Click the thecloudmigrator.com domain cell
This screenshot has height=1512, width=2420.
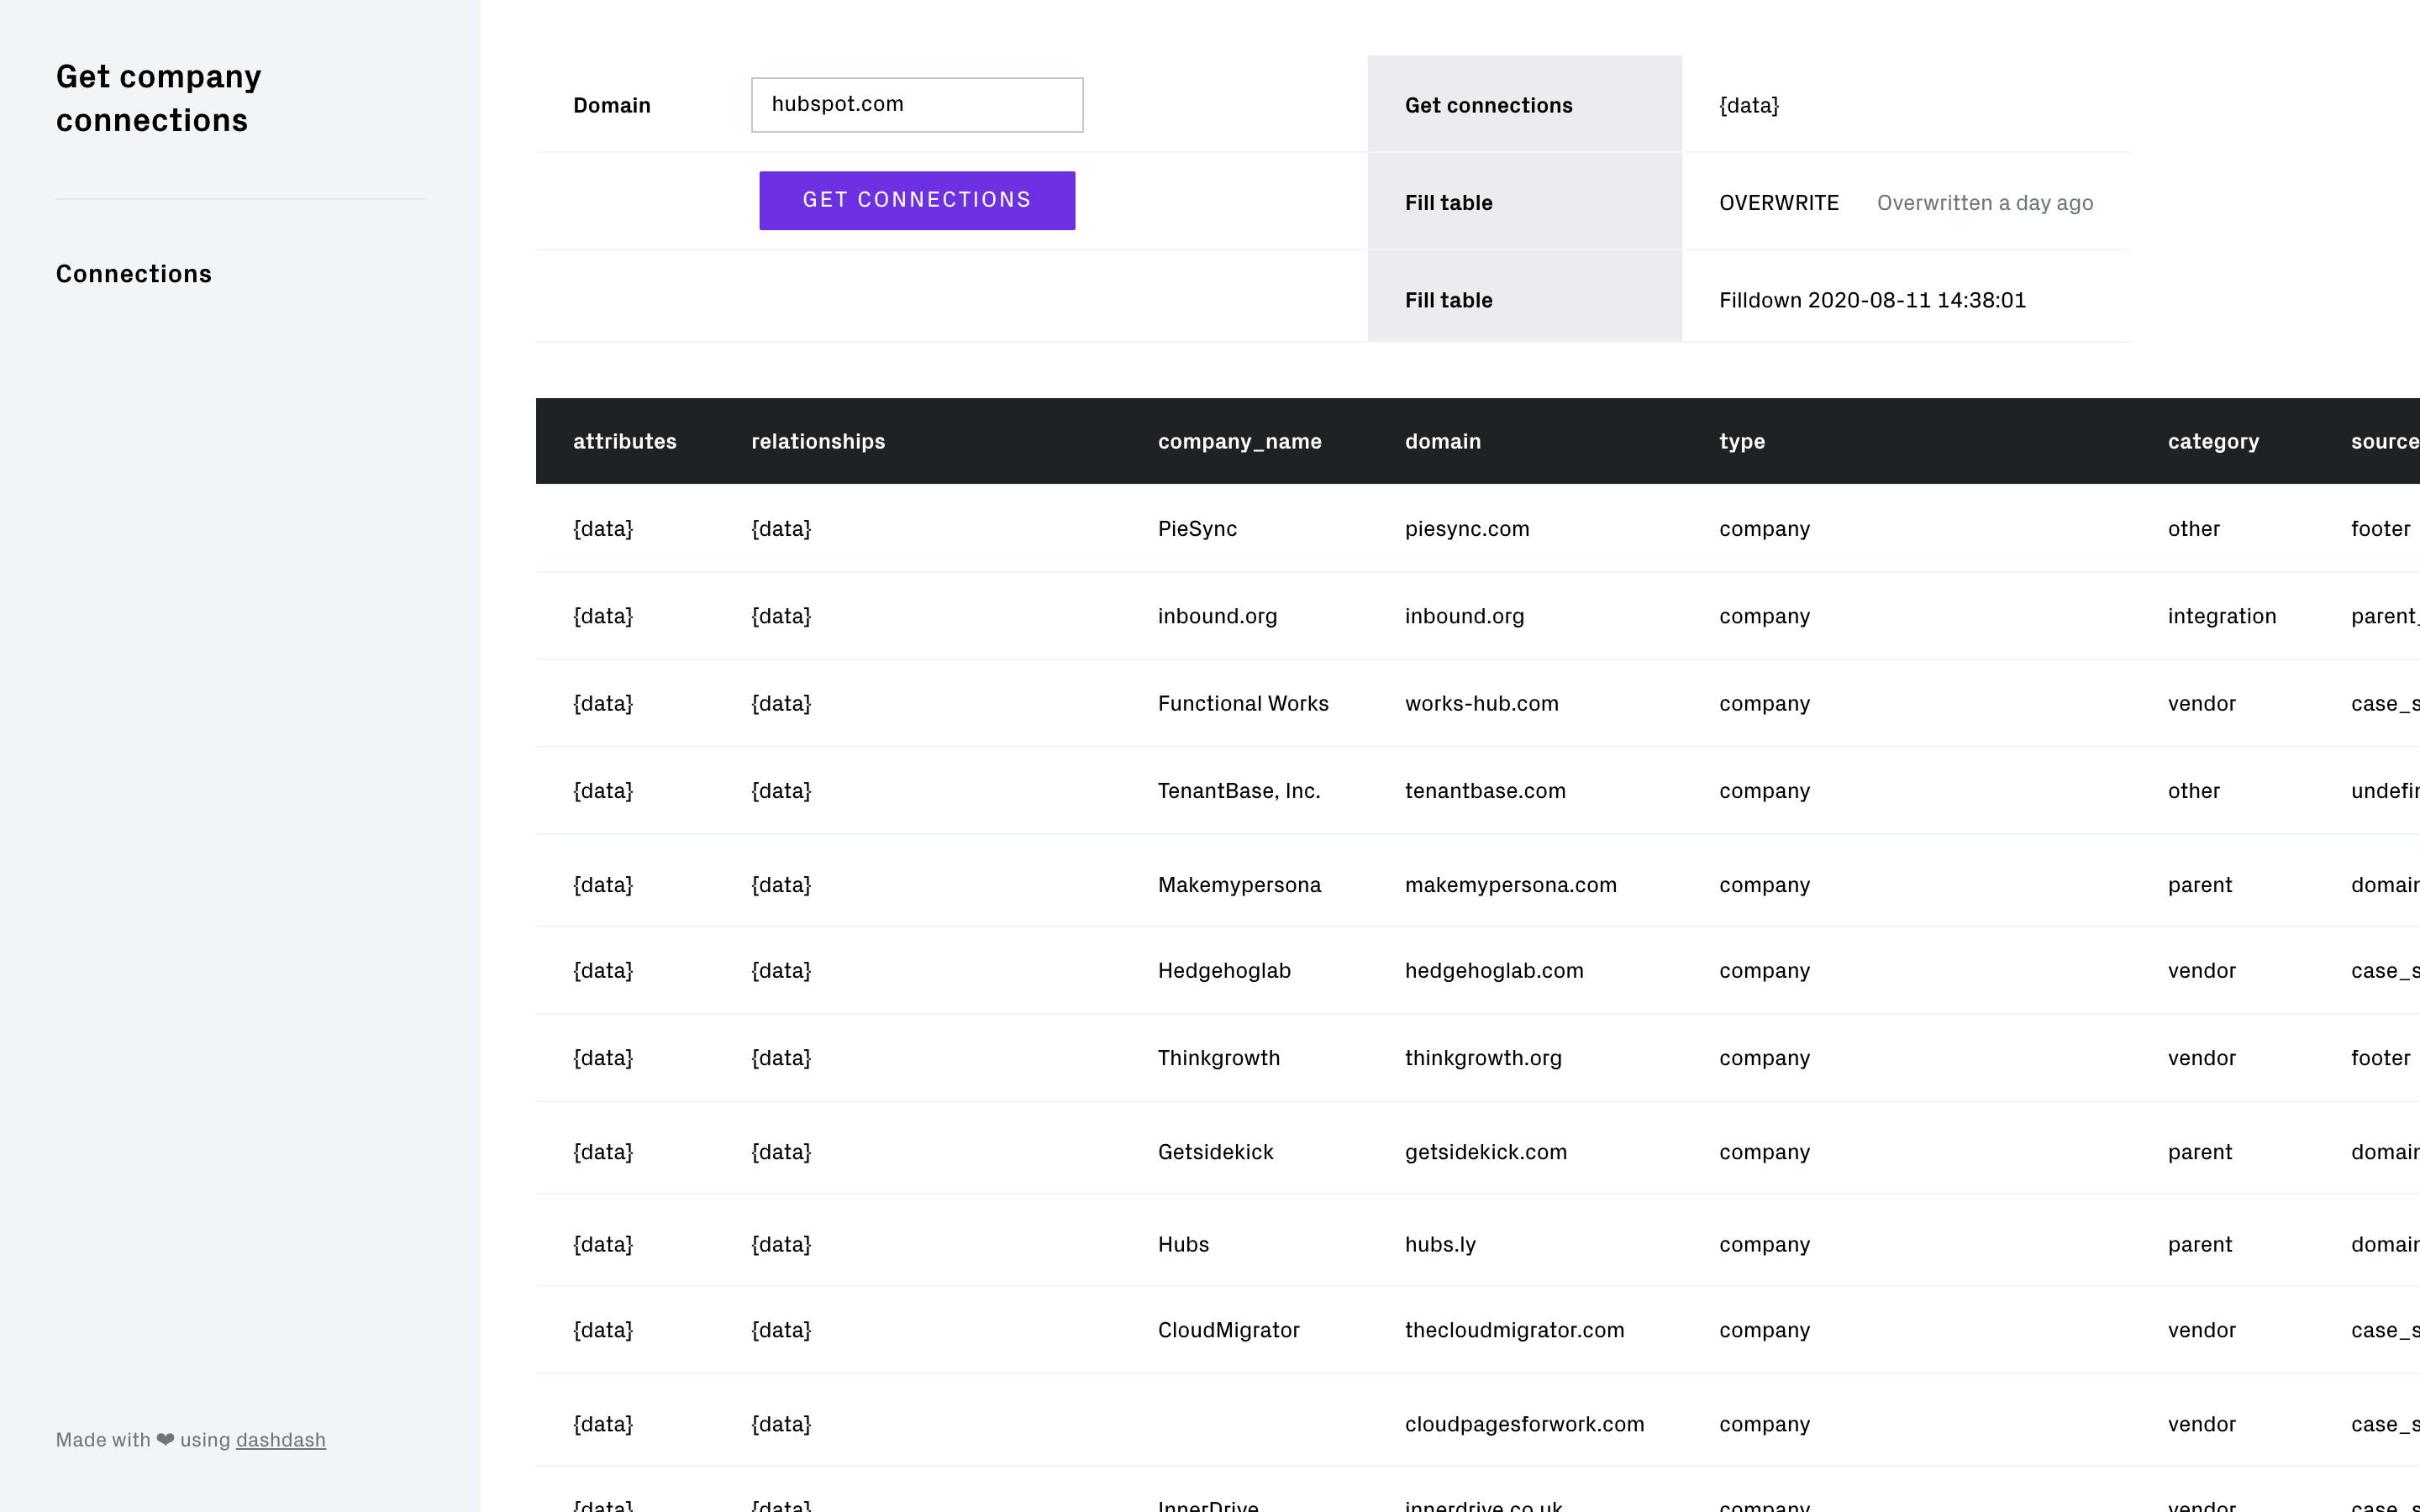click(x=1514, y=1330)
